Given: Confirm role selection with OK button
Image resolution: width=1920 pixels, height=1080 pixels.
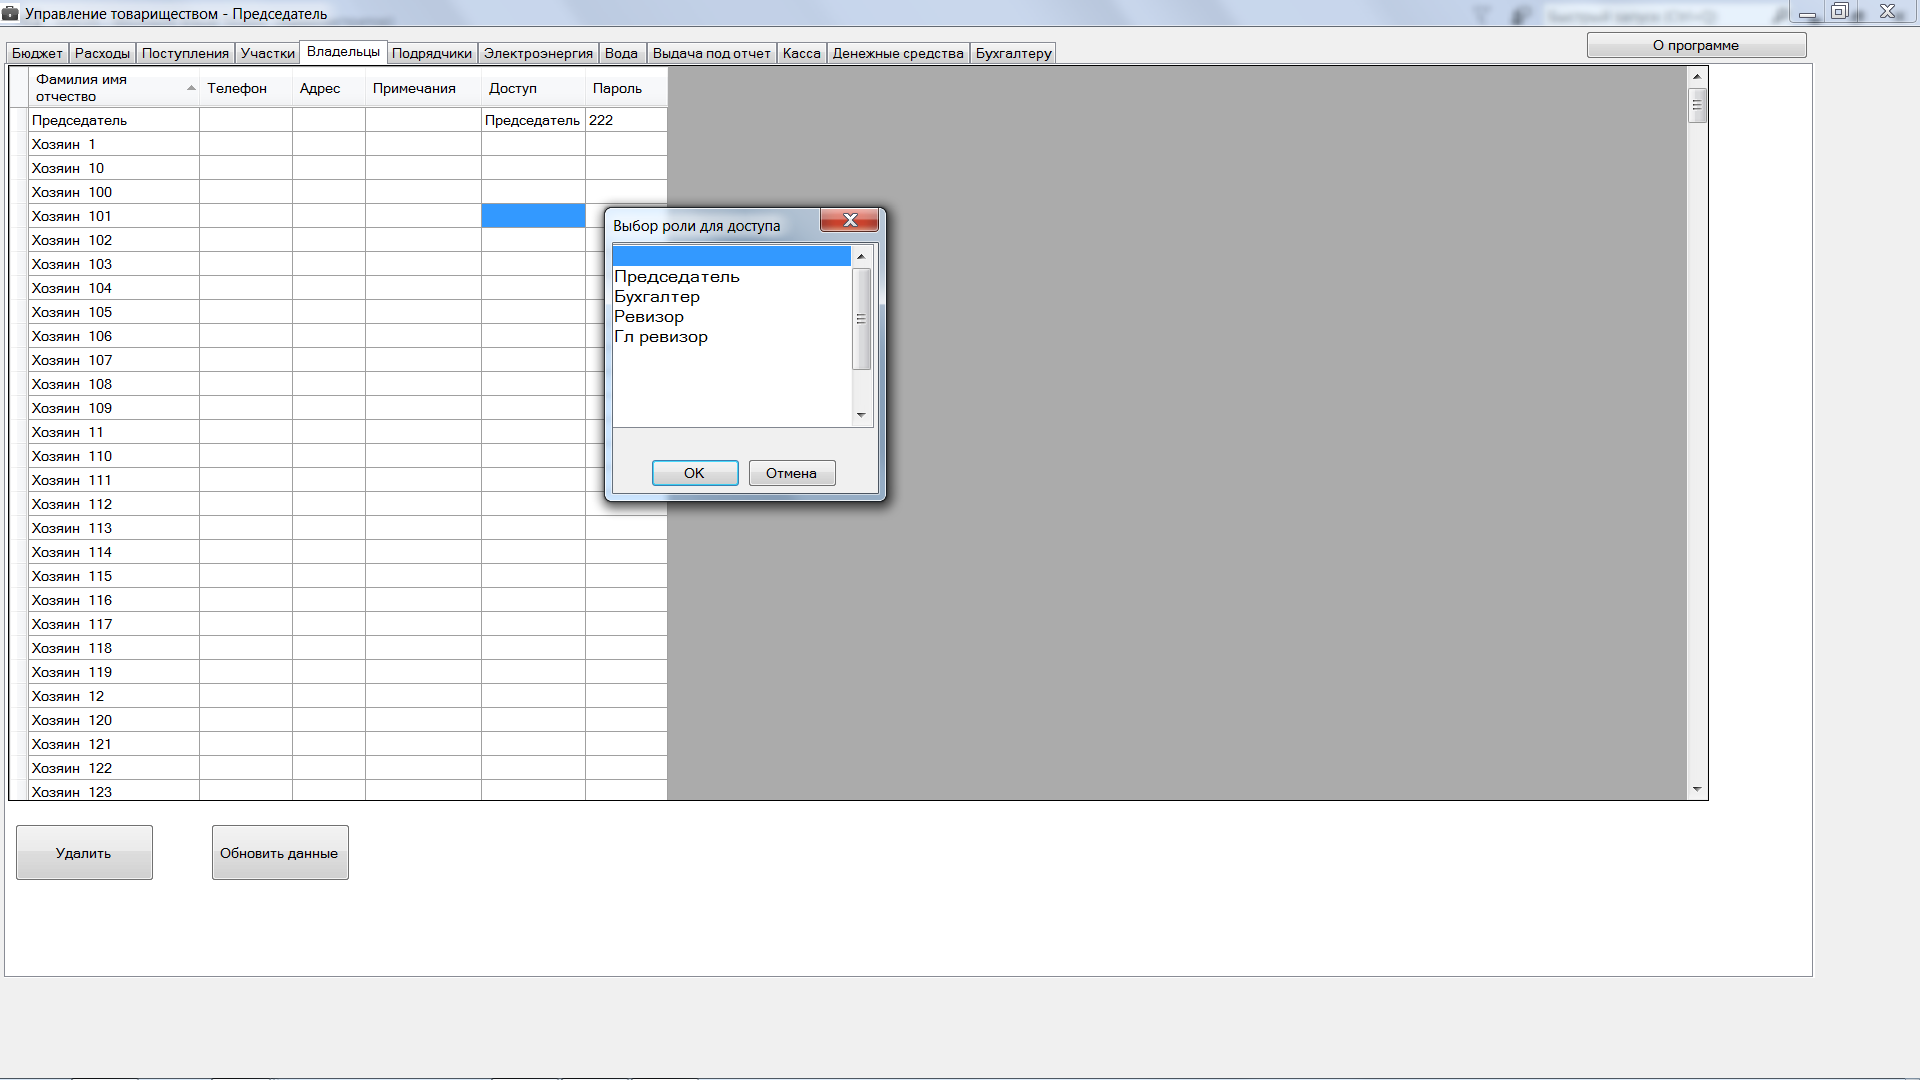Looking at the screenshot, I should point(694,473).
